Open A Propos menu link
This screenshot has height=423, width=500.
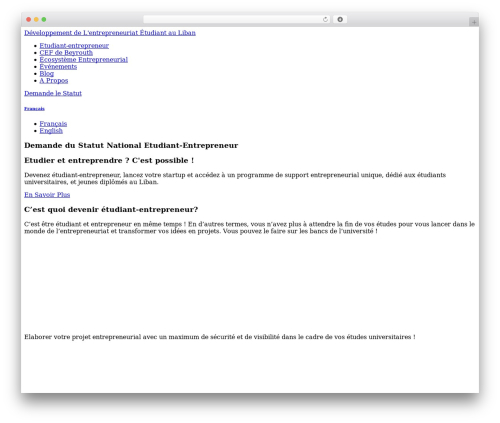pos(54,81)
